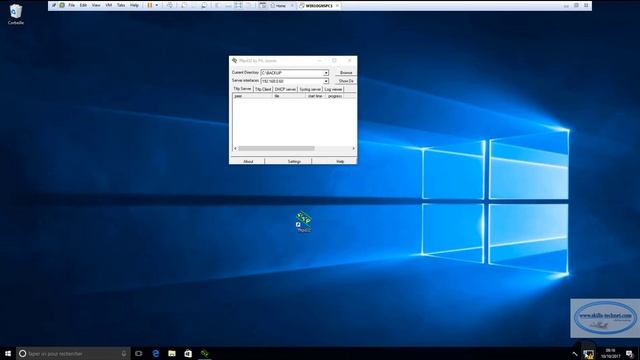
Task: Open Tftpd32 Settings button
Action: 294,161
